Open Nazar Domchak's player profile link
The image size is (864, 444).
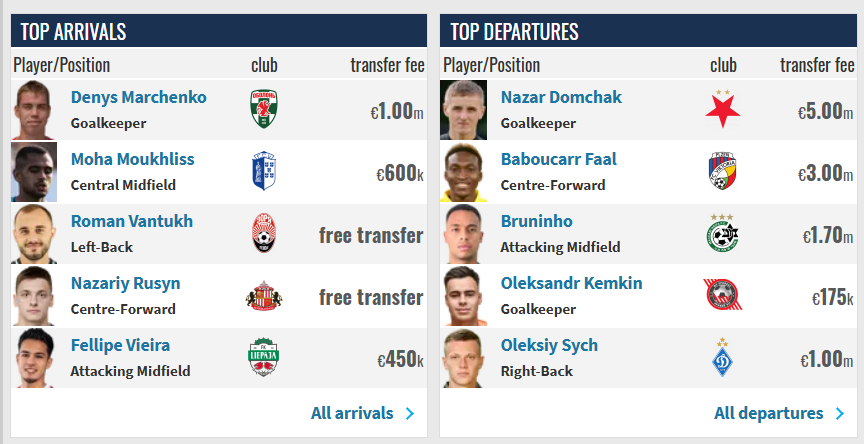pos(561,98)
